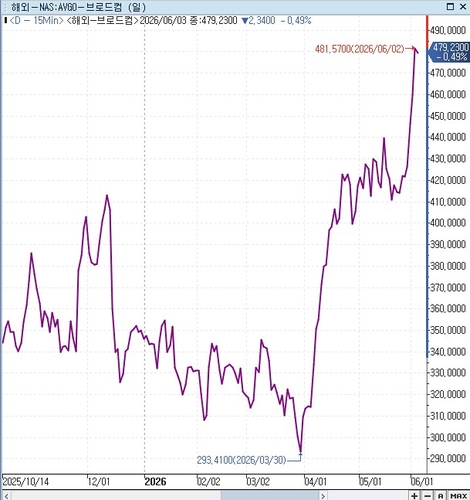The width and height of the screenshot is (470, 500).
Task: Click the panel drag handle grip
Action: coord(5,7)
